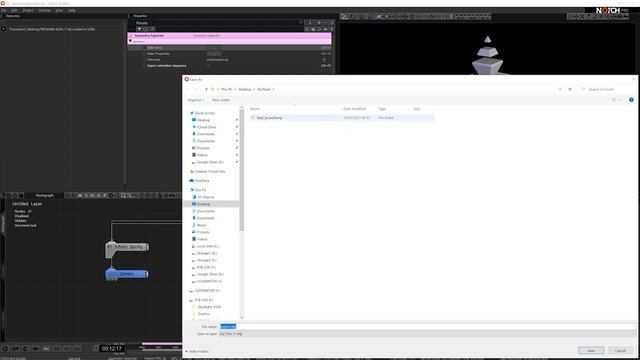Click the dialog search box
The width and height of the screenshot is (640, 360).
click(x=607, y=89)
